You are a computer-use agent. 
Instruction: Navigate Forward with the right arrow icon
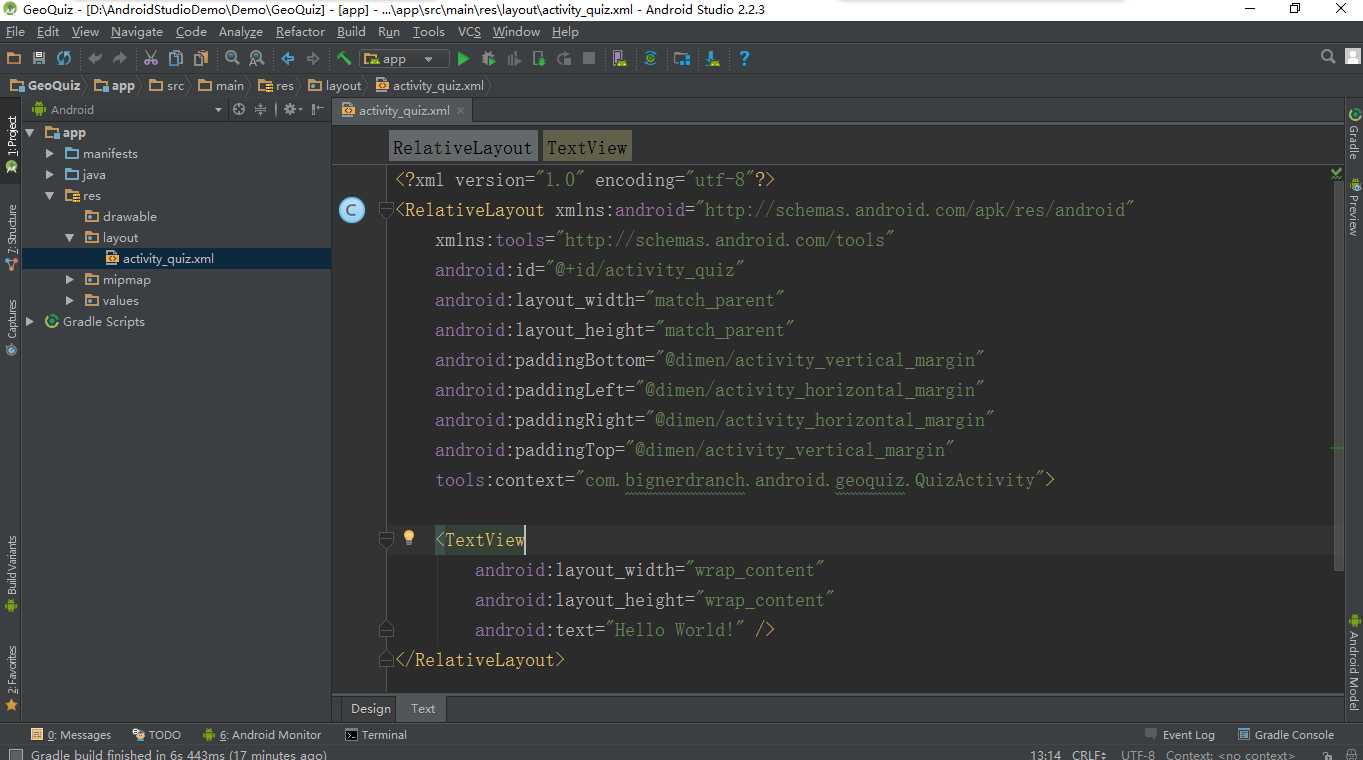pos(313,59)
